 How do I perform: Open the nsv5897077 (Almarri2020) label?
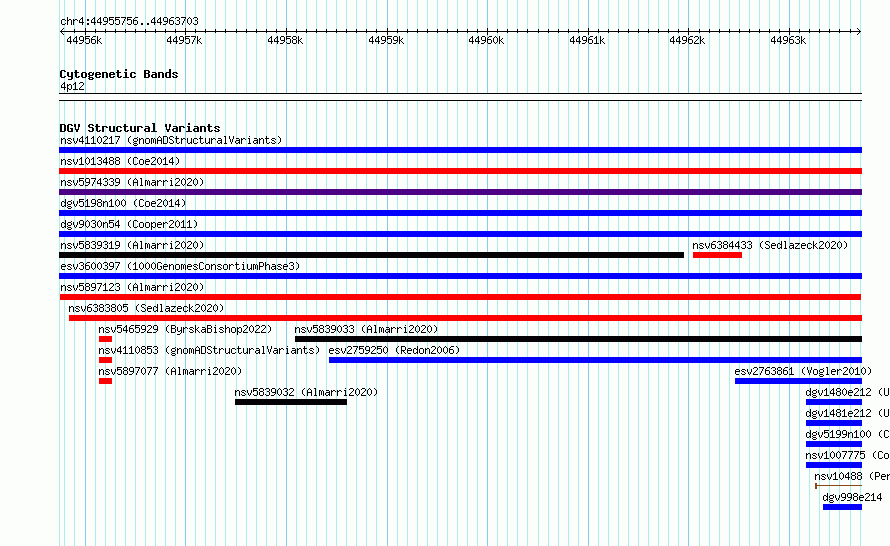pyautogui.click(x=170, y=371)
